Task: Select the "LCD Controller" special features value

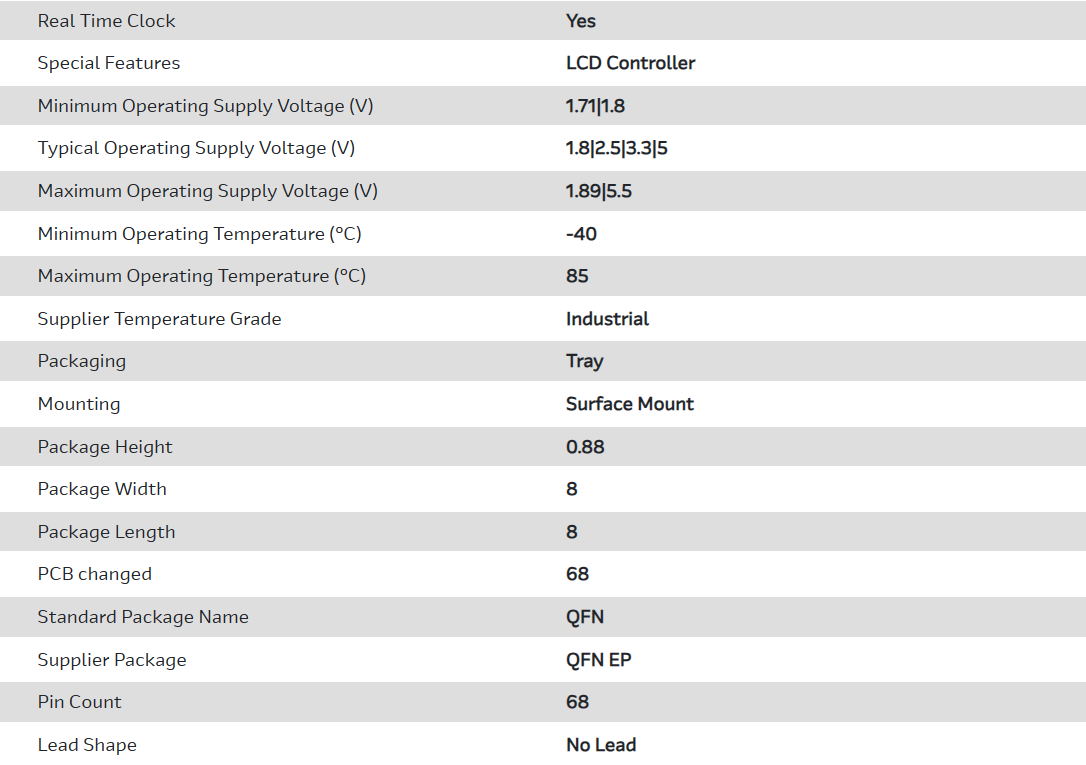Action: click(x=630, y=63)
